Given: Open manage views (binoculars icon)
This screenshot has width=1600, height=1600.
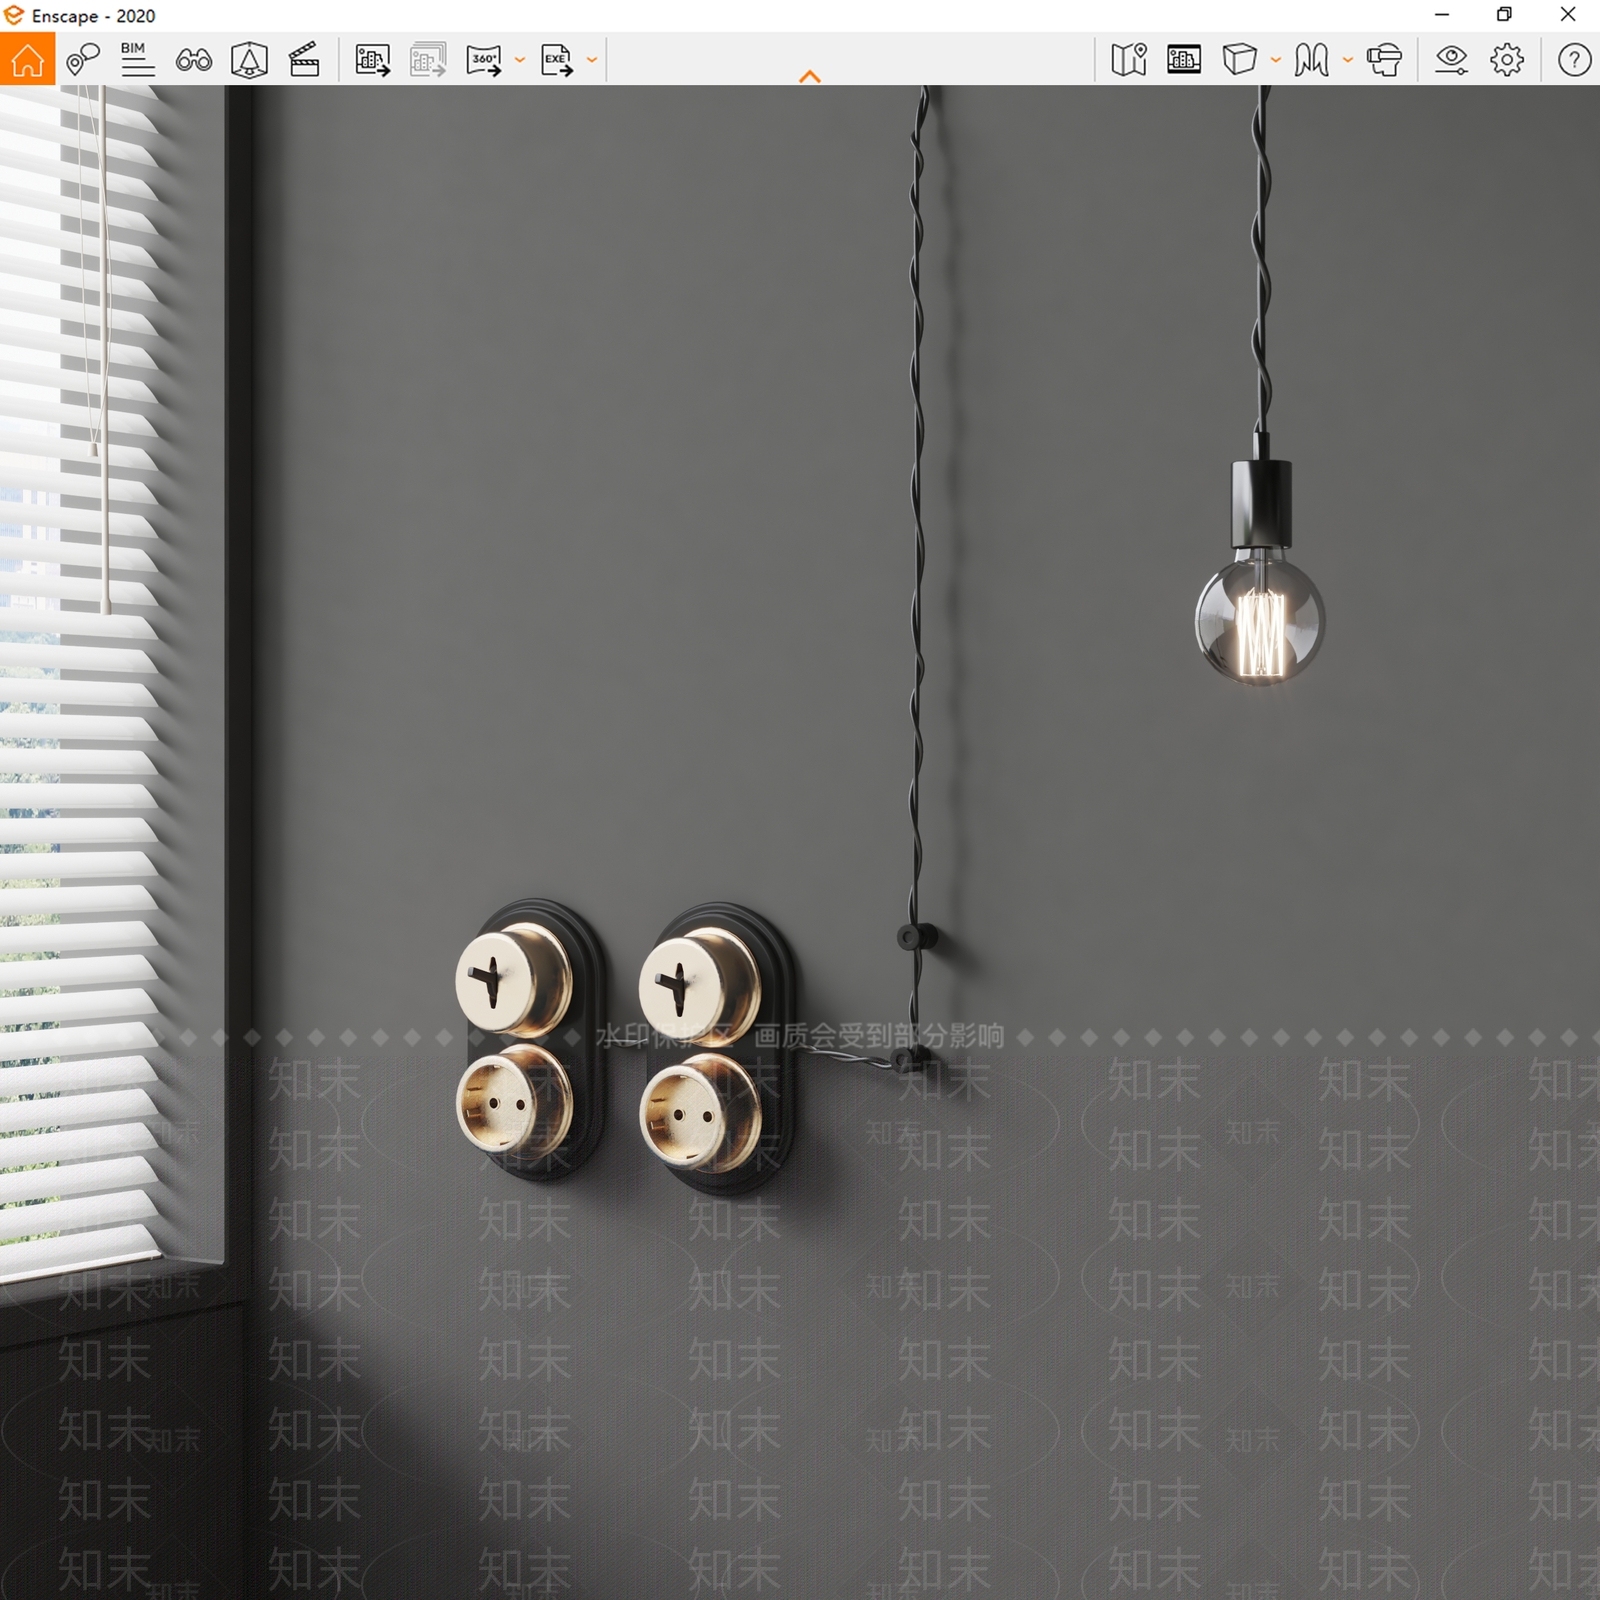Looking at the screenshot, I should [194, 61].
